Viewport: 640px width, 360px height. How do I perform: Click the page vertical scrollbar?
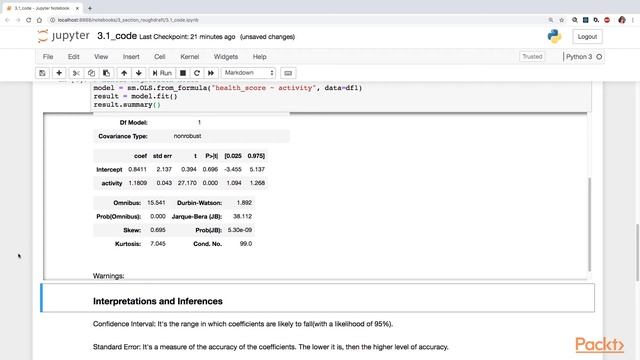tap(638, 252)
